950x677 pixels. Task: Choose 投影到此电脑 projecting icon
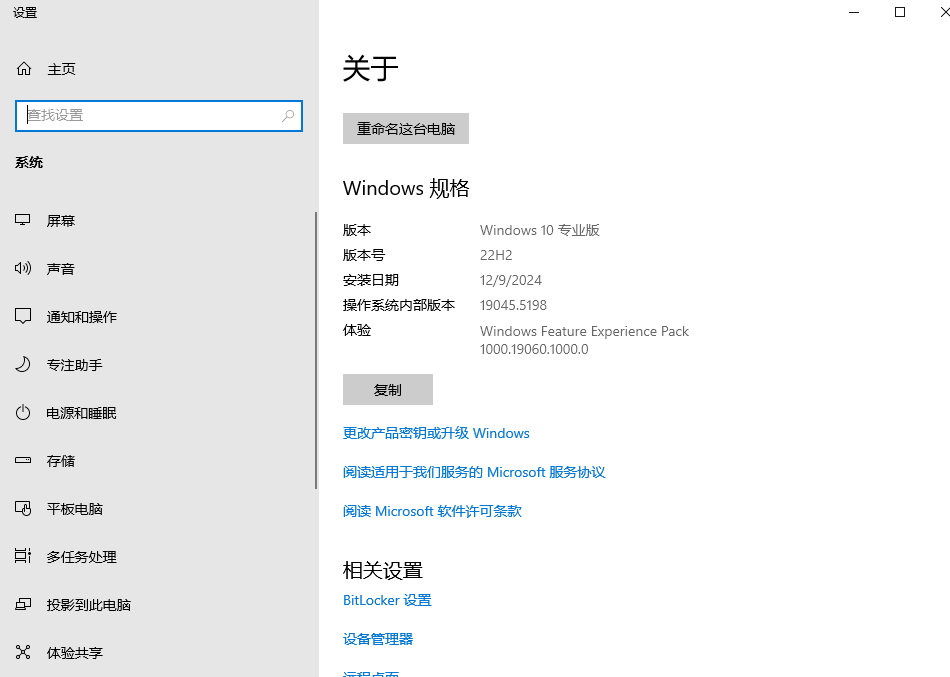point(24,605)
